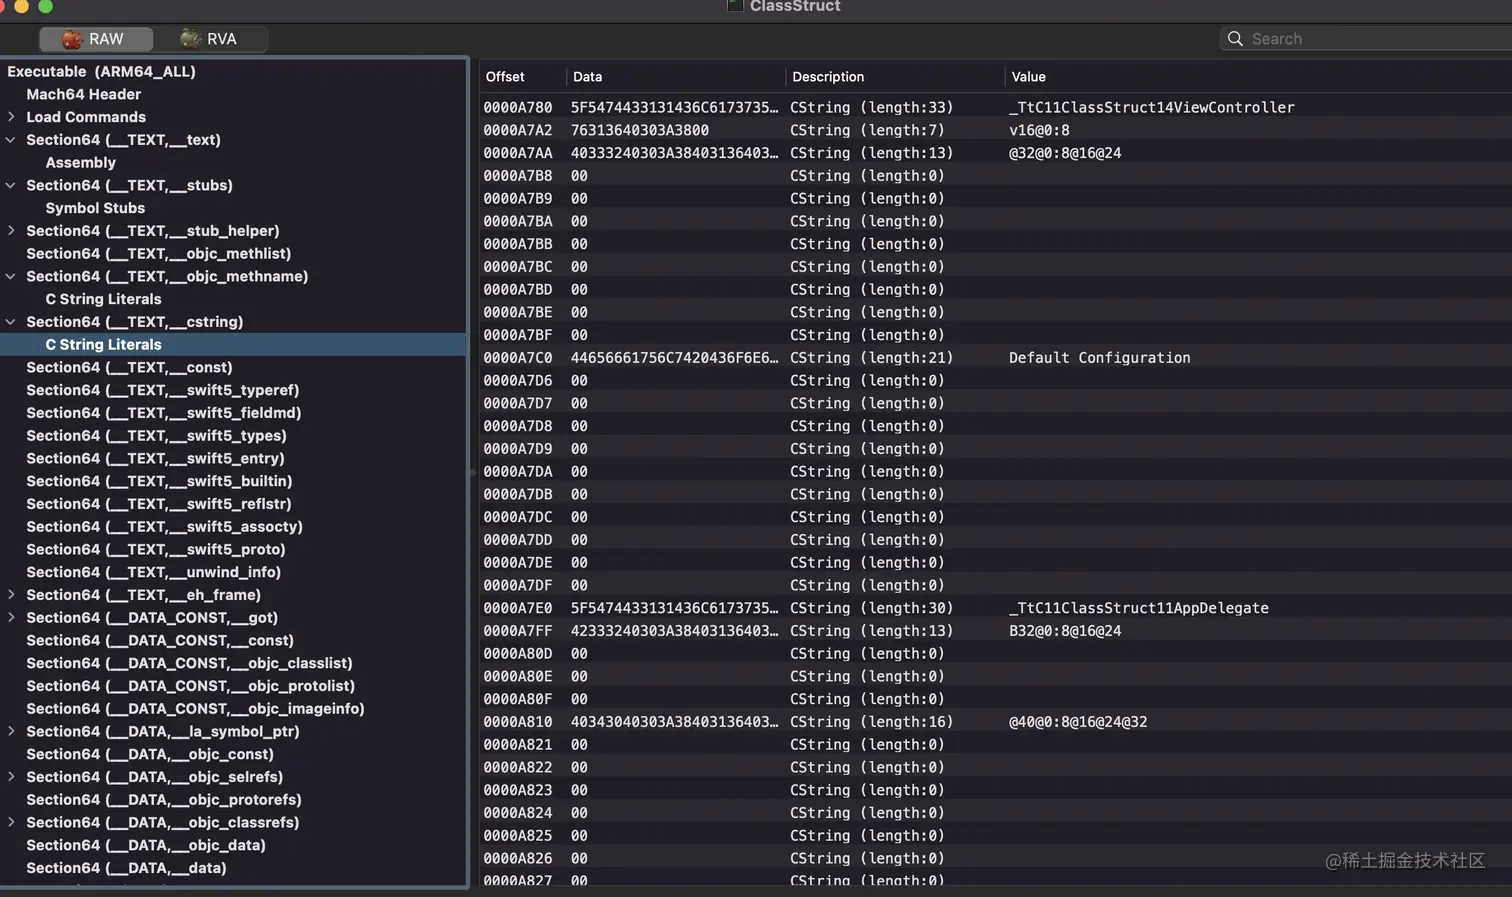Image resolution: width=1512 pixels, height=897 pixels.
Task: Click the Data column header
Action: pos(587,77)
